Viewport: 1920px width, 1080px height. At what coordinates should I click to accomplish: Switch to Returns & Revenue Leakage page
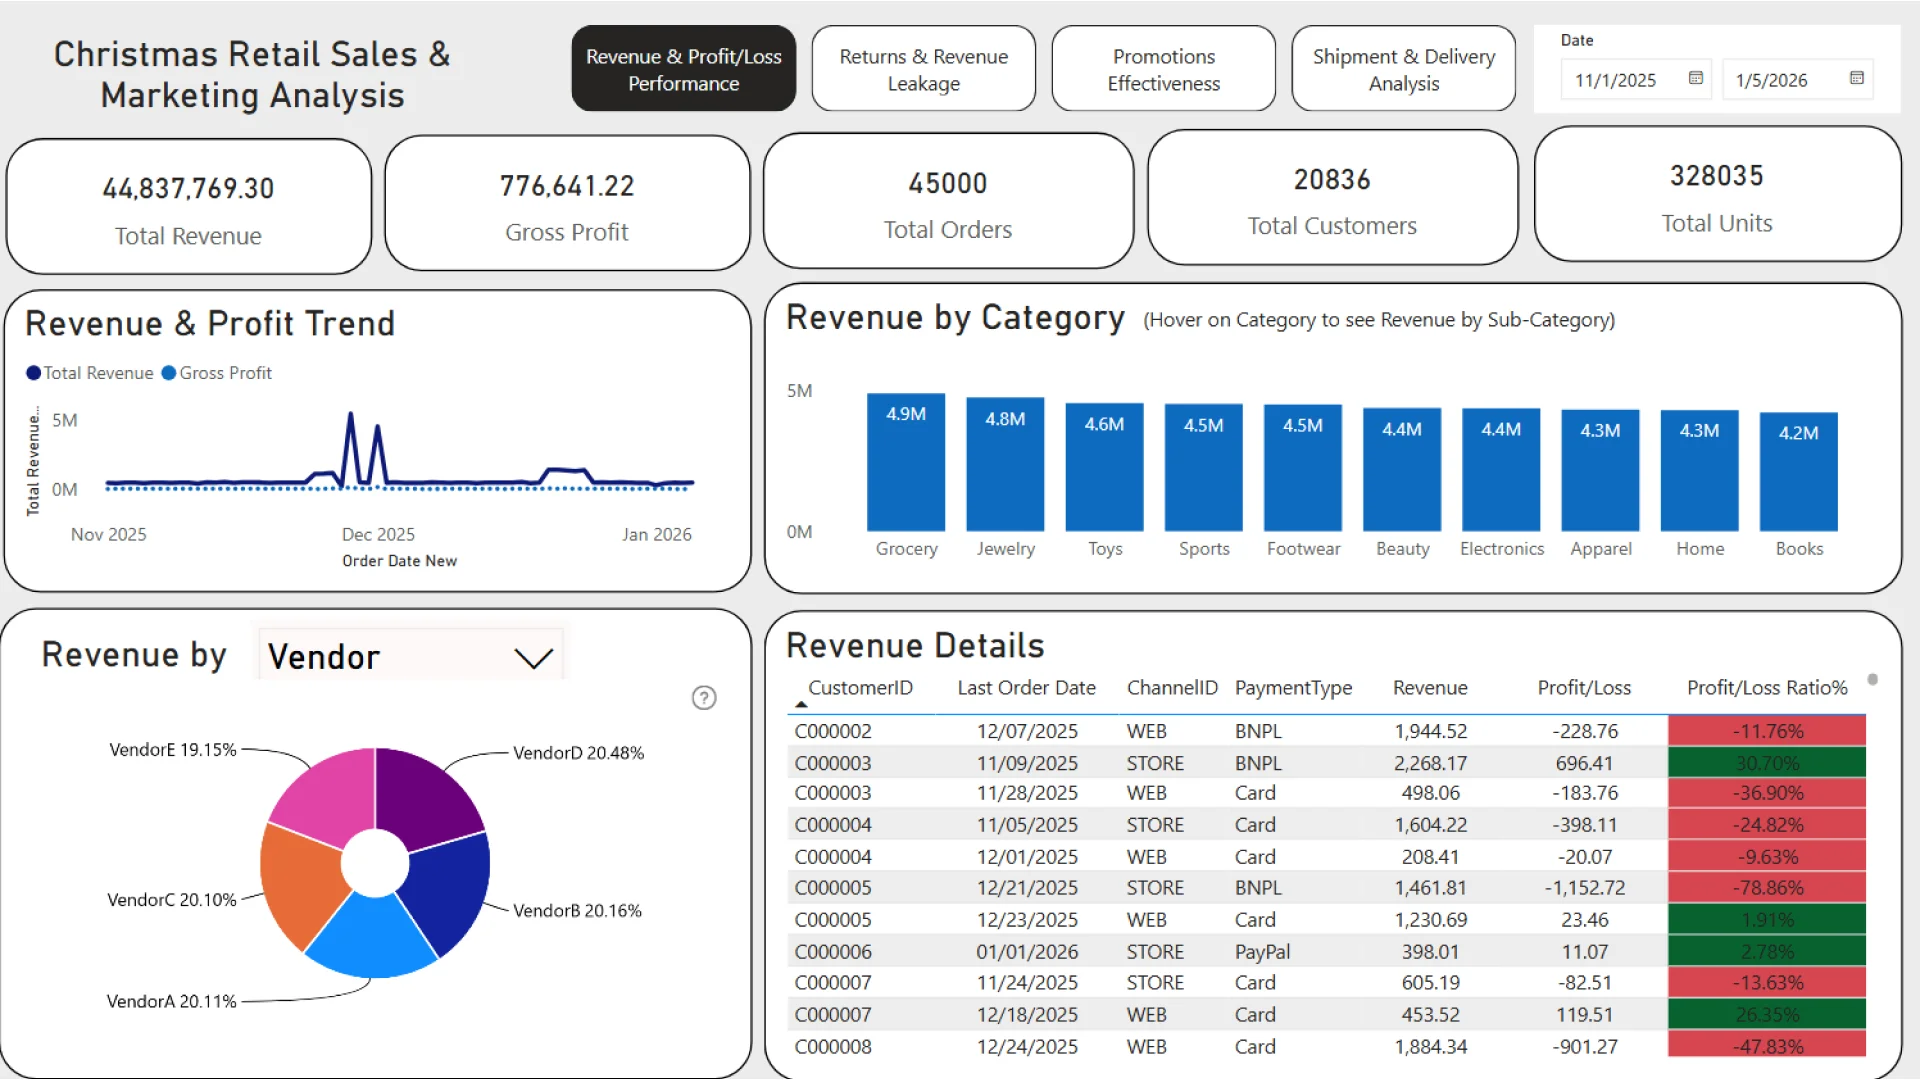pyautogui.click(x=923, y=68)
